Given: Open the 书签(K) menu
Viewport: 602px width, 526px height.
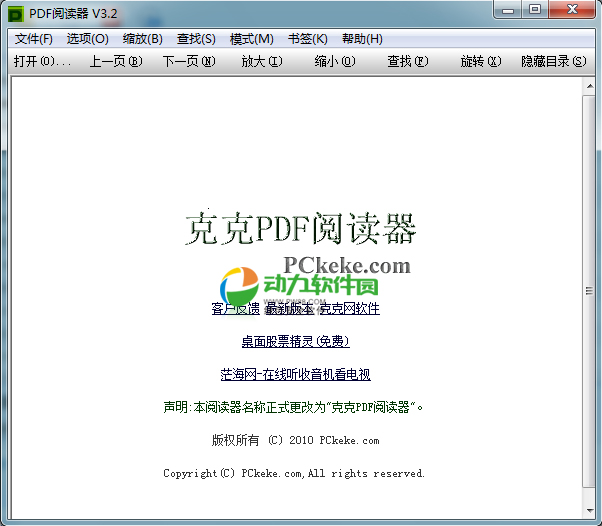Looking at the screenshot, I should (x=307, y=39).
